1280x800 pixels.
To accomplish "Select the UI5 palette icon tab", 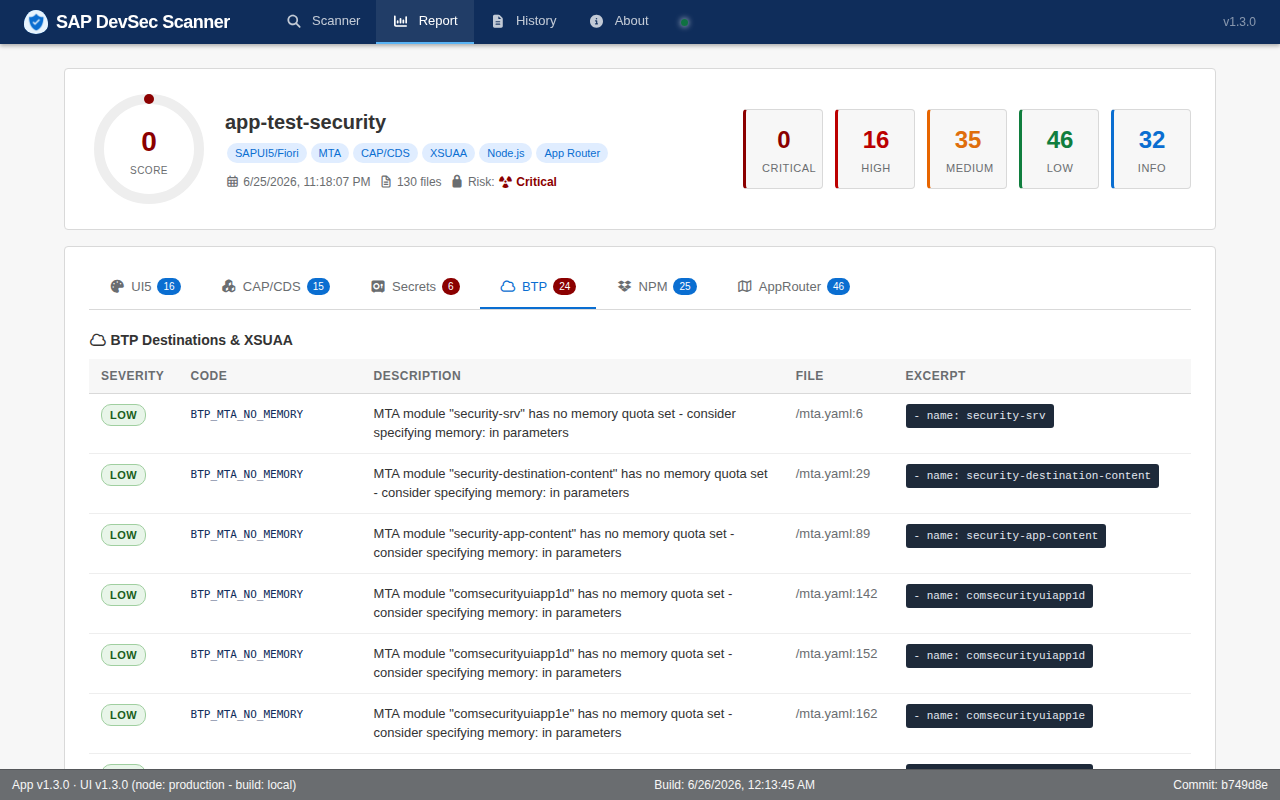I will point(117,287).
